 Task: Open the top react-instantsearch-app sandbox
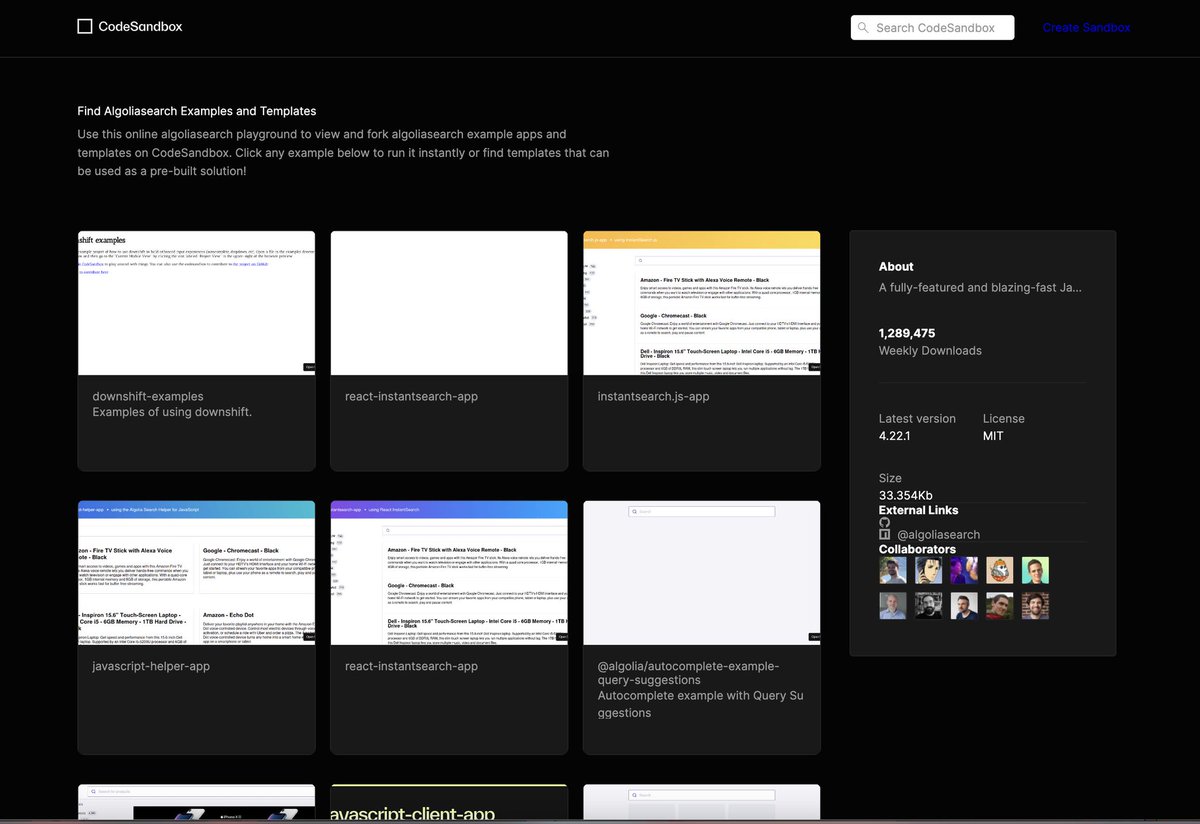pyautogui.click(x=448, y=350)
